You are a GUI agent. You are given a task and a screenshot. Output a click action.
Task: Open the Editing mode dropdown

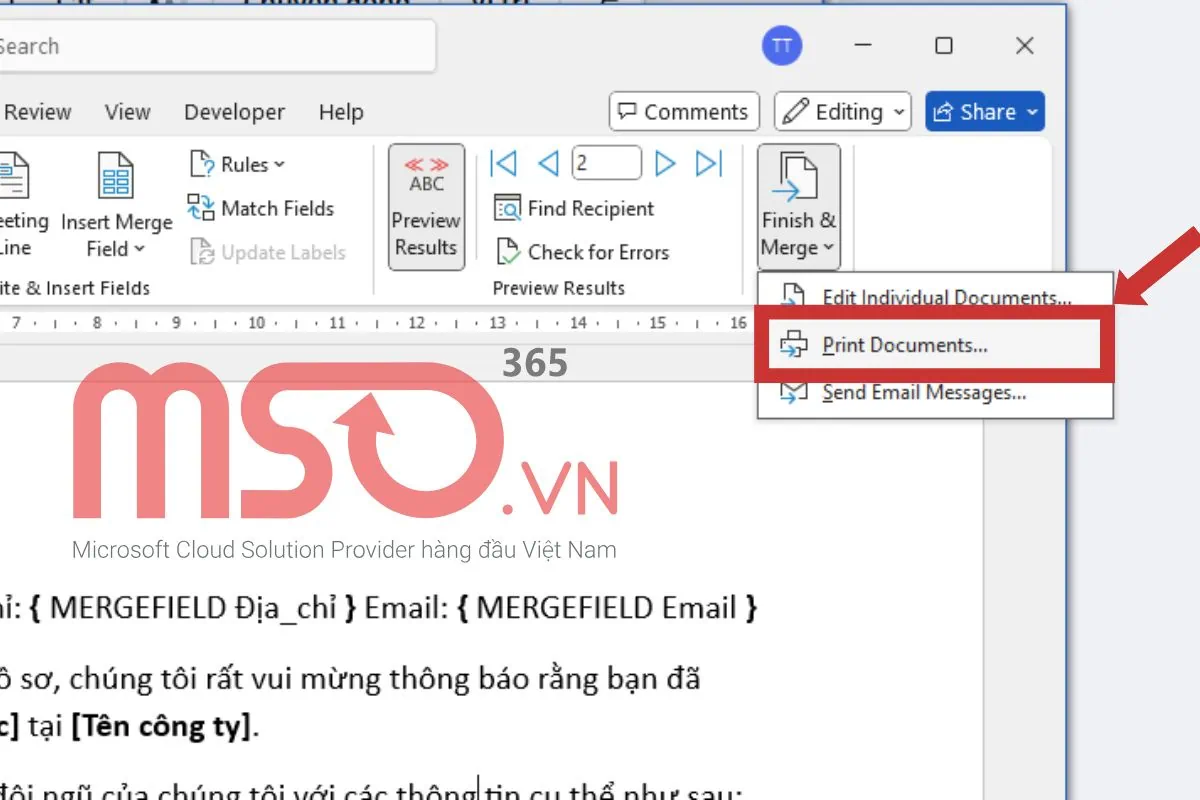pyautogui.click(x=842, y=111)
